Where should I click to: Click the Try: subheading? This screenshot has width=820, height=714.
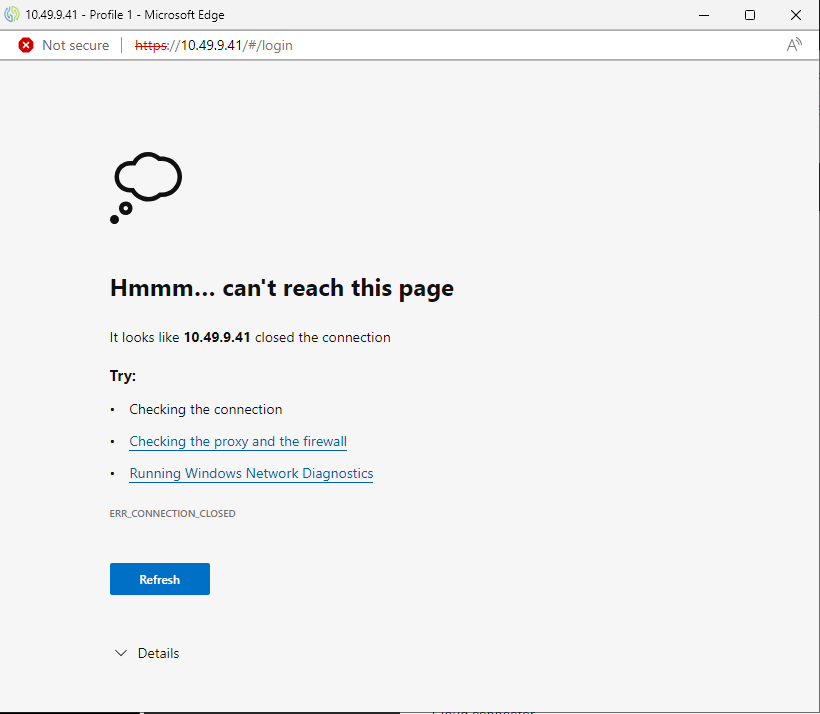[122, 376]
